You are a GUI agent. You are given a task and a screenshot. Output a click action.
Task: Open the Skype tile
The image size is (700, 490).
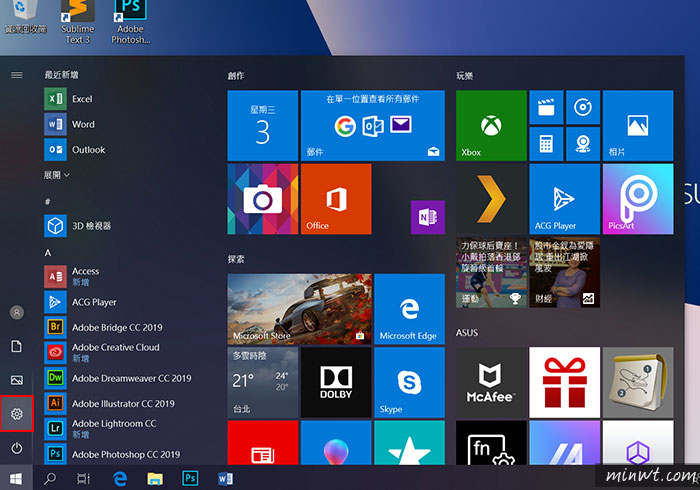point(409,382)
